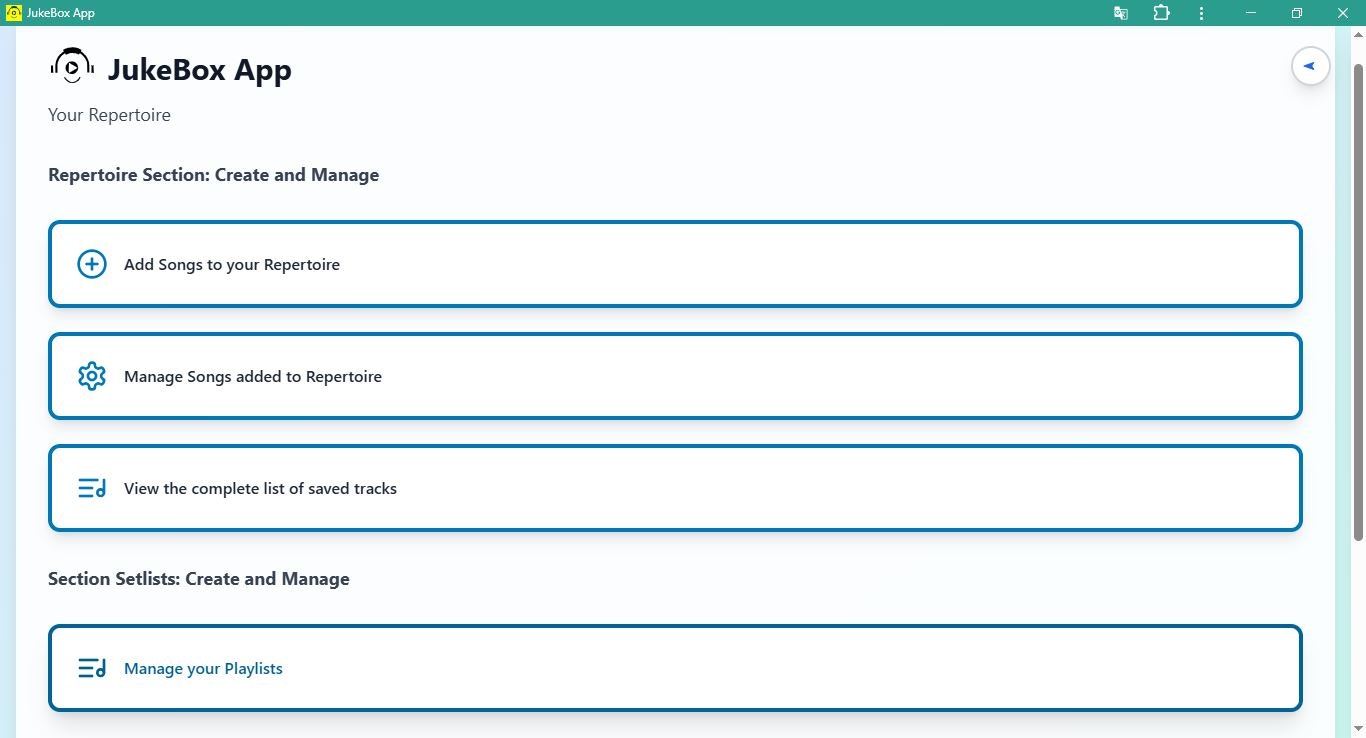The height and width of the screenshot is (738, 1366).
Task: Open the three-dot menu in title bar
Action: click(1201, 13)
